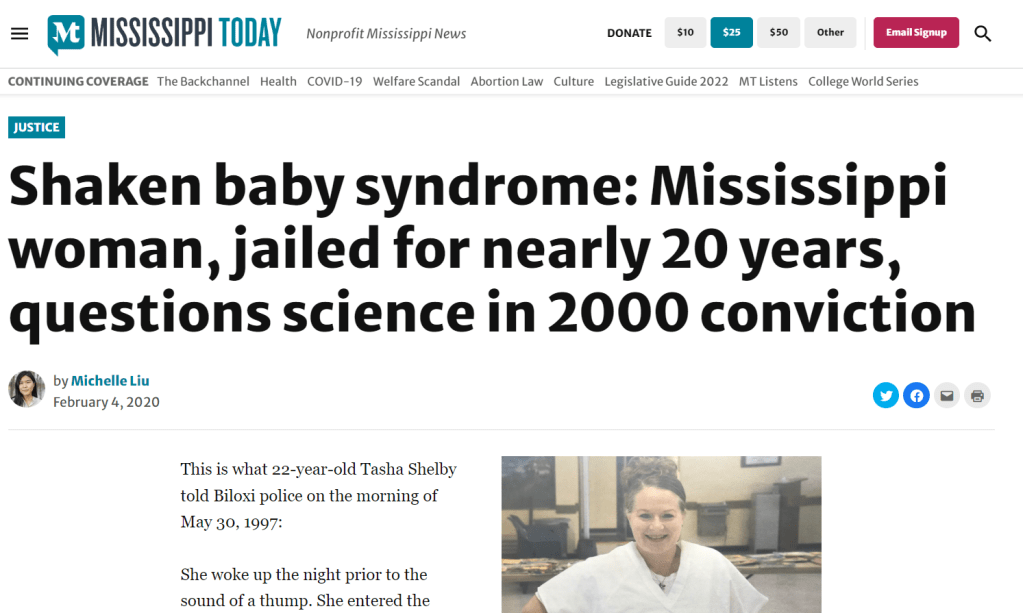
Task: Print this article
Action: point(977,395)
